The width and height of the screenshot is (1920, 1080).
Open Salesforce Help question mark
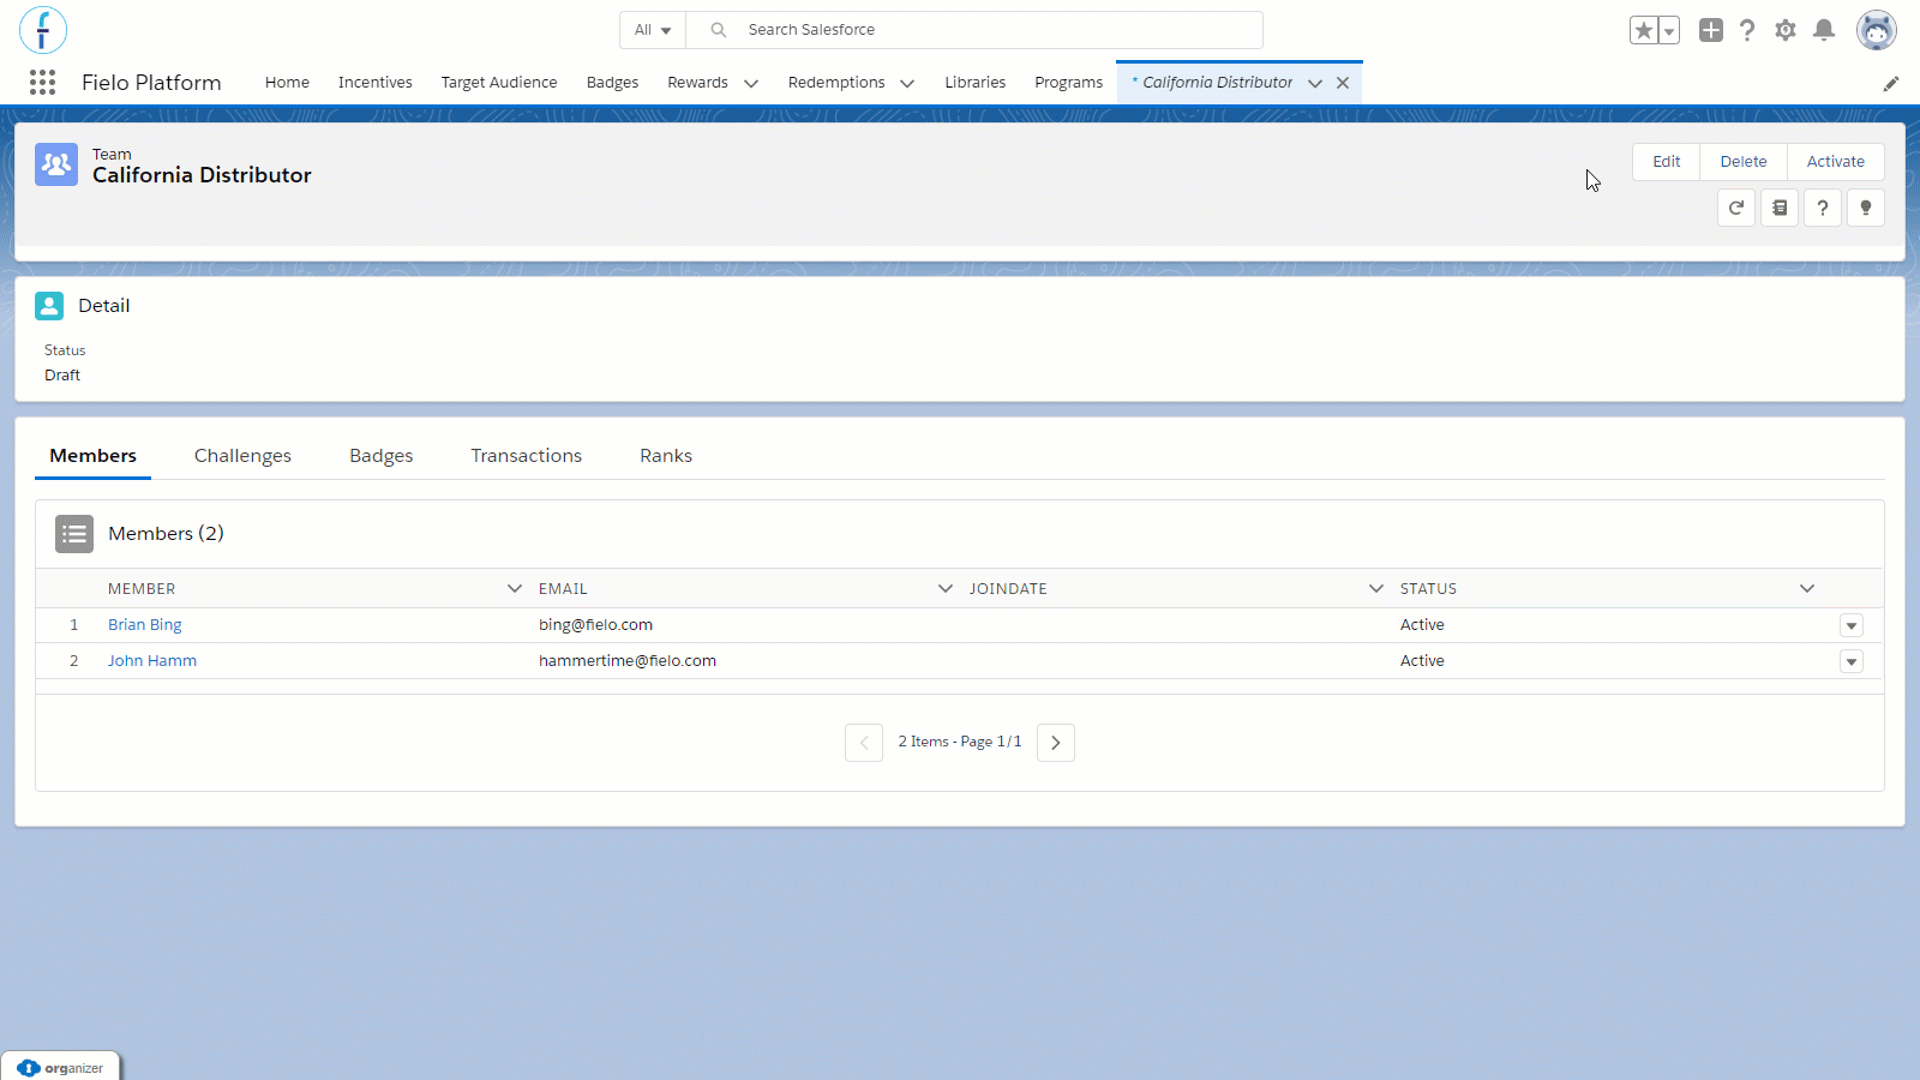click(1747, 30)
